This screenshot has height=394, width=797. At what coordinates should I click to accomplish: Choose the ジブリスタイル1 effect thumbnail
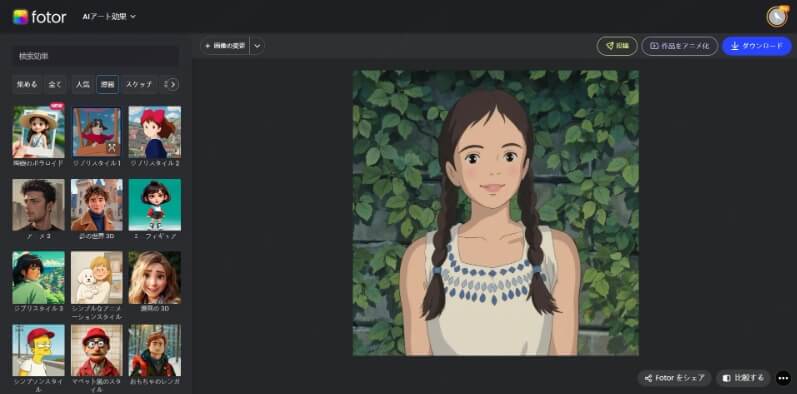[x=97, y=132]
